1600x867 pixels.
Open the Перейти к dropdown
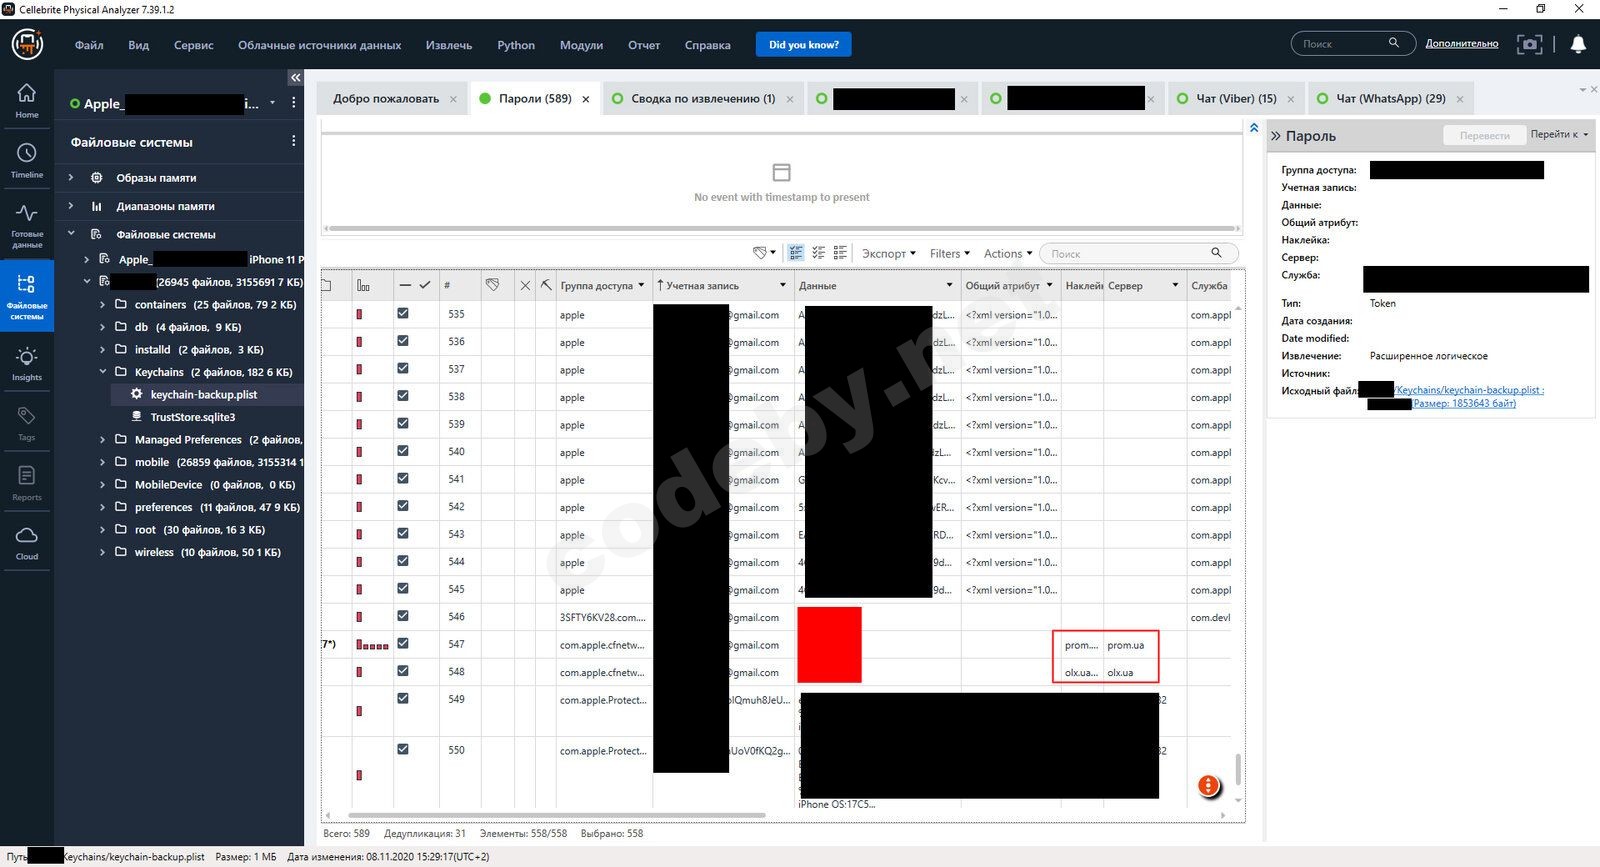(1559, 135)
